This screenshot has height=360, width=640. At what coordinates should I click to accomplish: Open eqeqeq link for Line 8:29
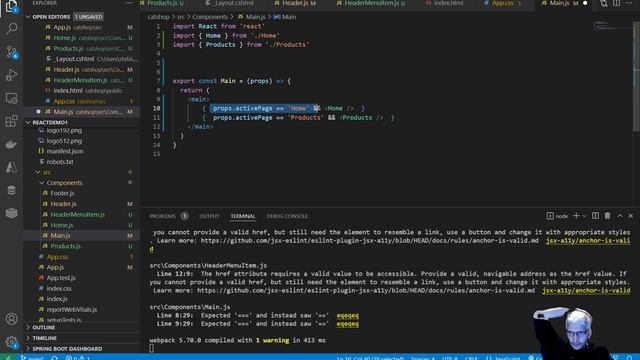347,316
